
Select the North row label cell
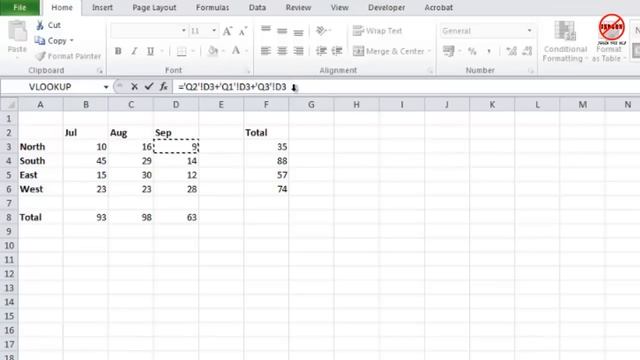click(x=40, y=147)
